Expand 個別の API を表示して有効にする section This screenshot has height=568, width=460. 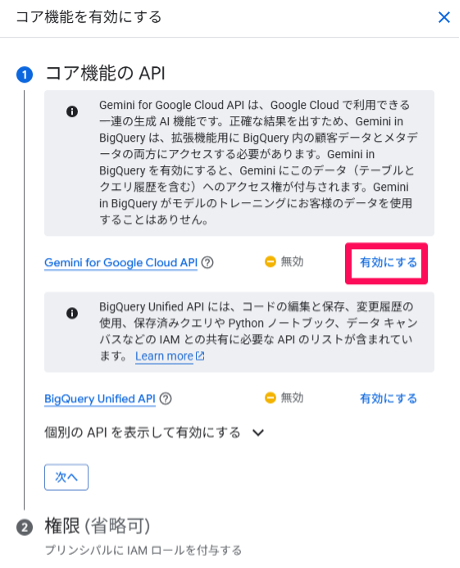click(x=154, y=433)
